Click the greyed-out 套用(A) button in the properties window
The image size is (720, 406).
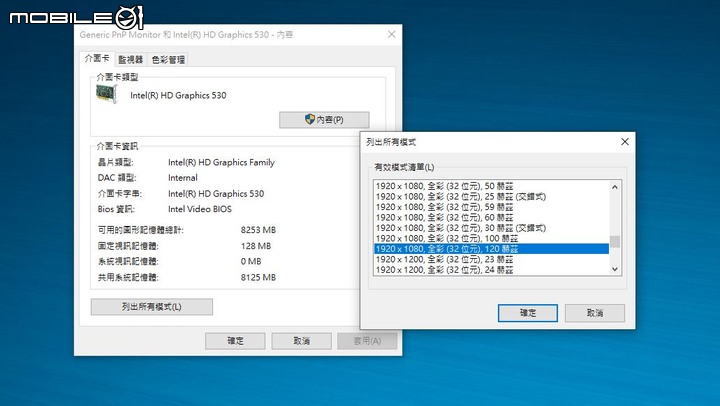367,341
